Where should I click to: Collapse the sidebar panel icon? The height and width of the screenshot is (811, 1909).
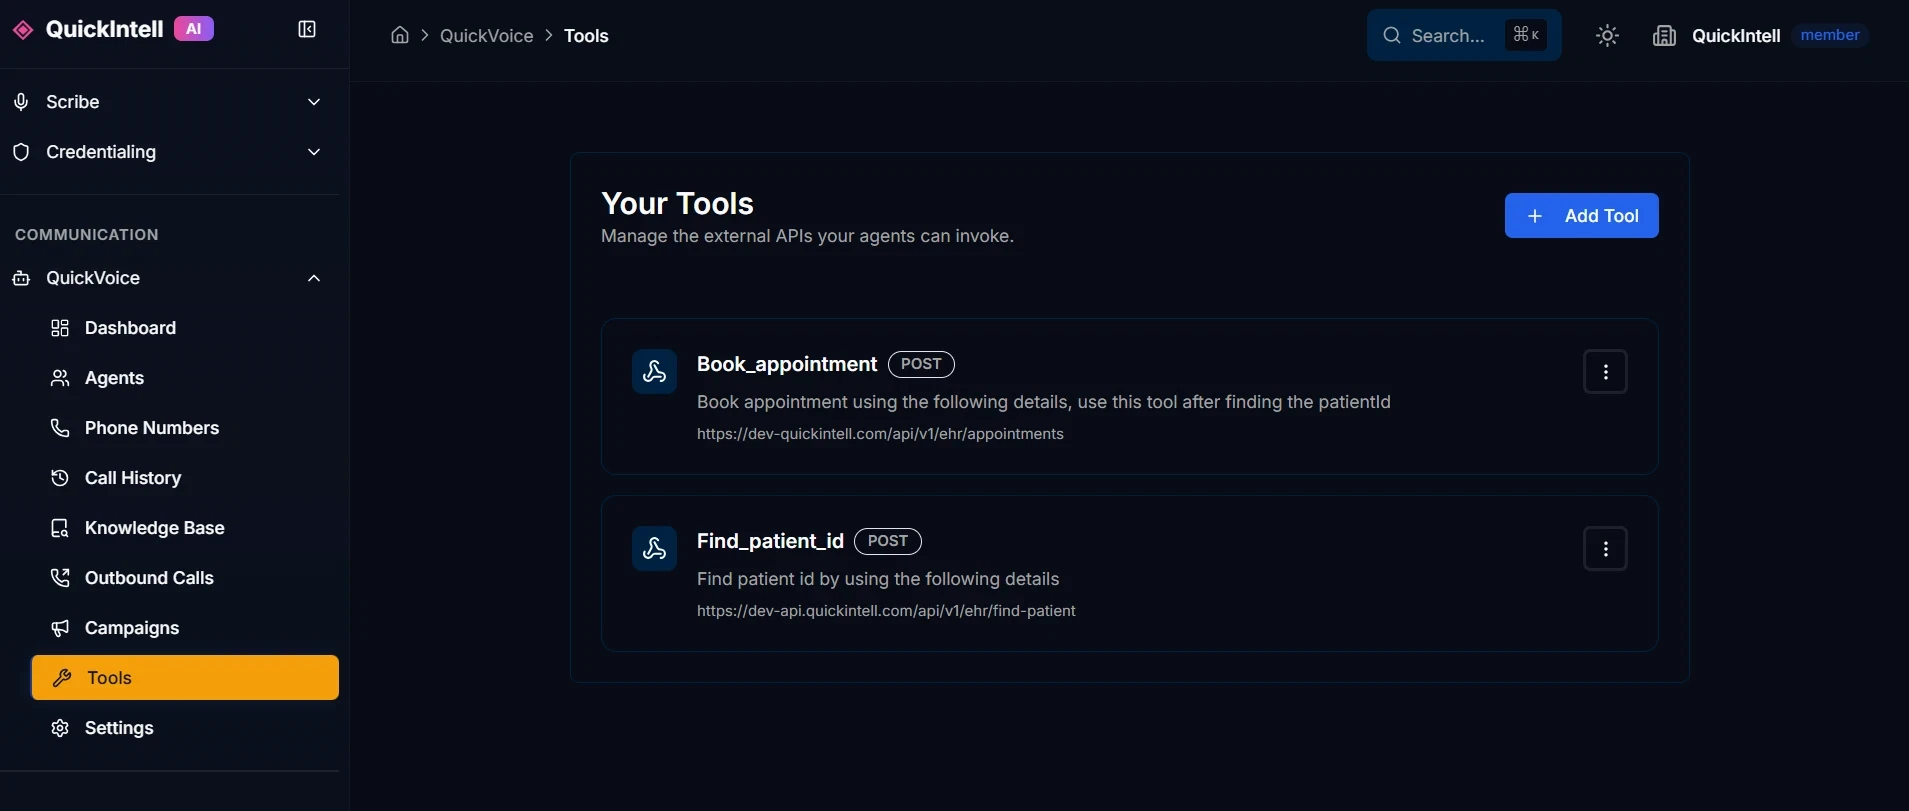point(307,30)
